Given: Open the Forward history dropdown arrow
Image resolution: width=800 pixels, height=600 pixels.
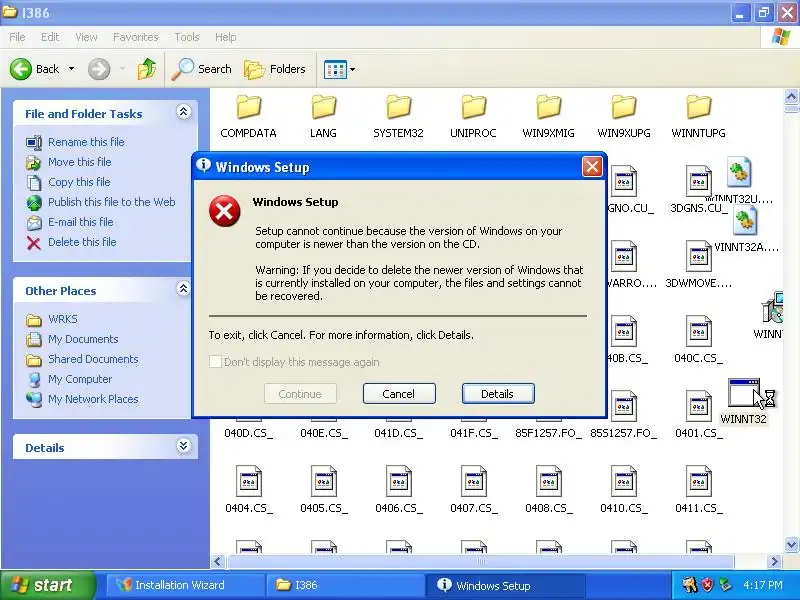Looking at the screenshot, I should pyautogui.click(x=122, y=69).
